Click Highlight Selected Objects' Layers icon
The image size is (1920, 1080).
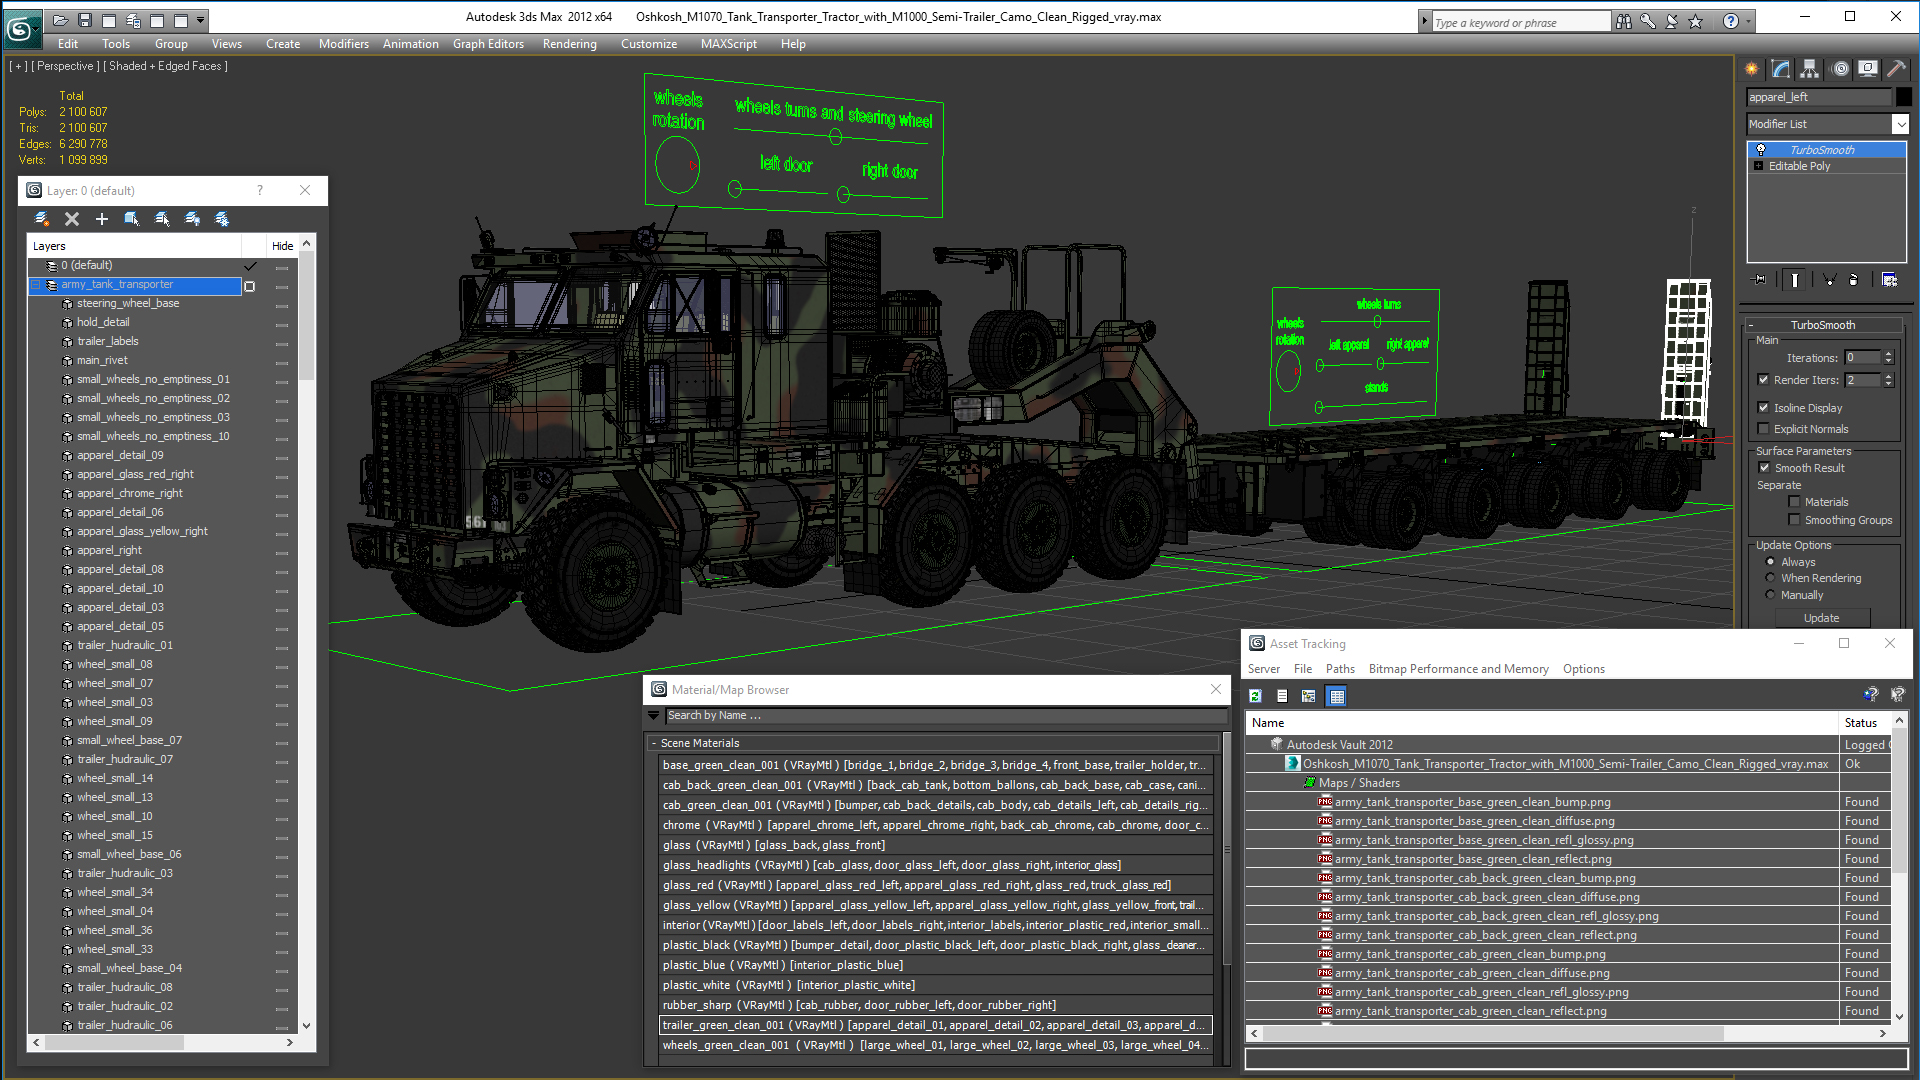pos(162,219)
